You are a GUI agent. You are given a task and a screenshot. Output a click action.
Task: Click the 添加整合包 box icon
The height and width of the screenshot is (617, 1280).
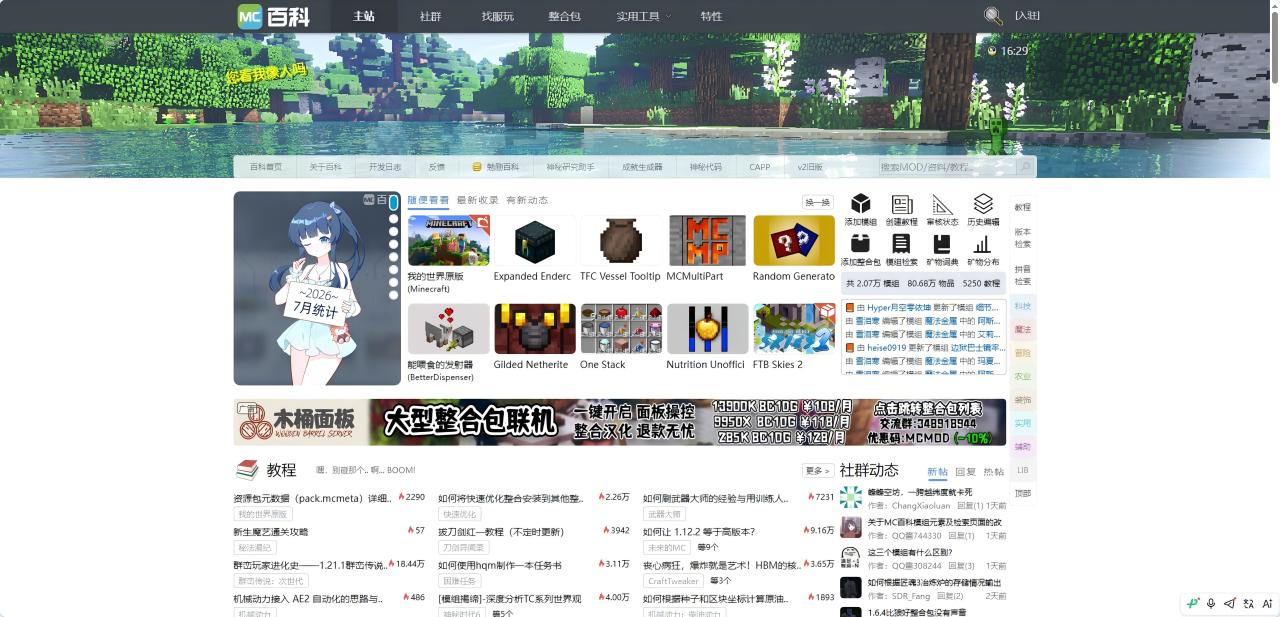[x=860, y=244]
